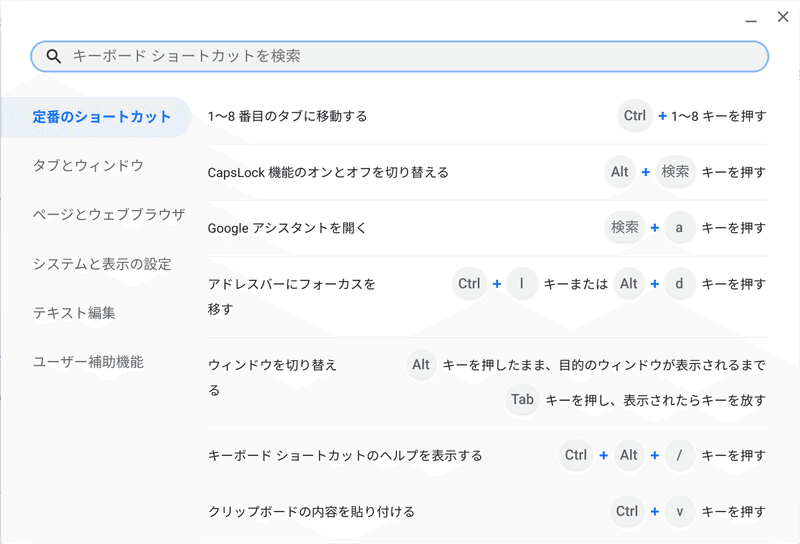The height and width of the screenshot is (544, 800).
Task: Open the ユーザー補助機能 category
Action: [88, 362]
